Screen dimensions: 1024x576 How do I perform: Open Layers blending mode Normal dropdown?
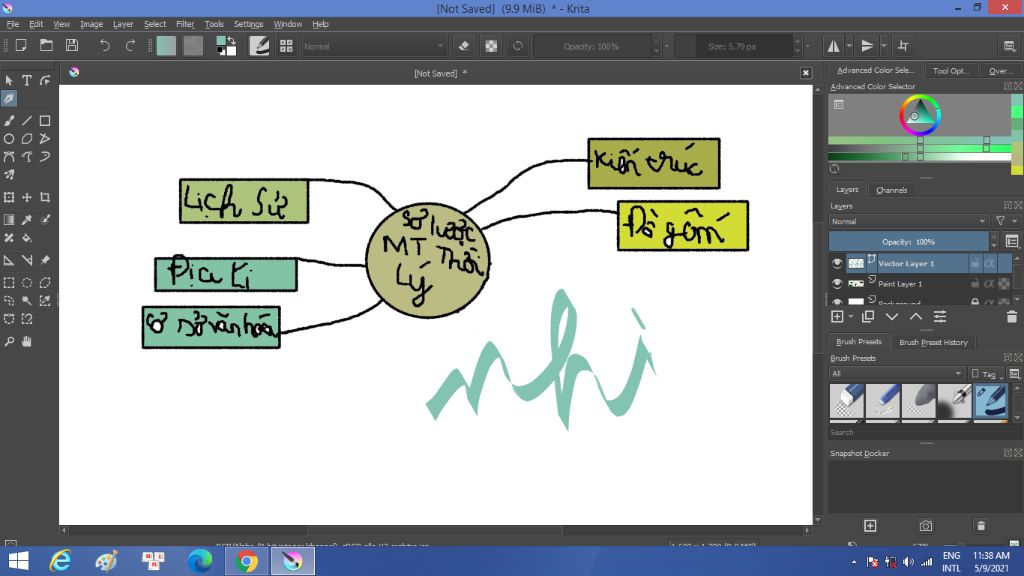[x=908, y=221]
